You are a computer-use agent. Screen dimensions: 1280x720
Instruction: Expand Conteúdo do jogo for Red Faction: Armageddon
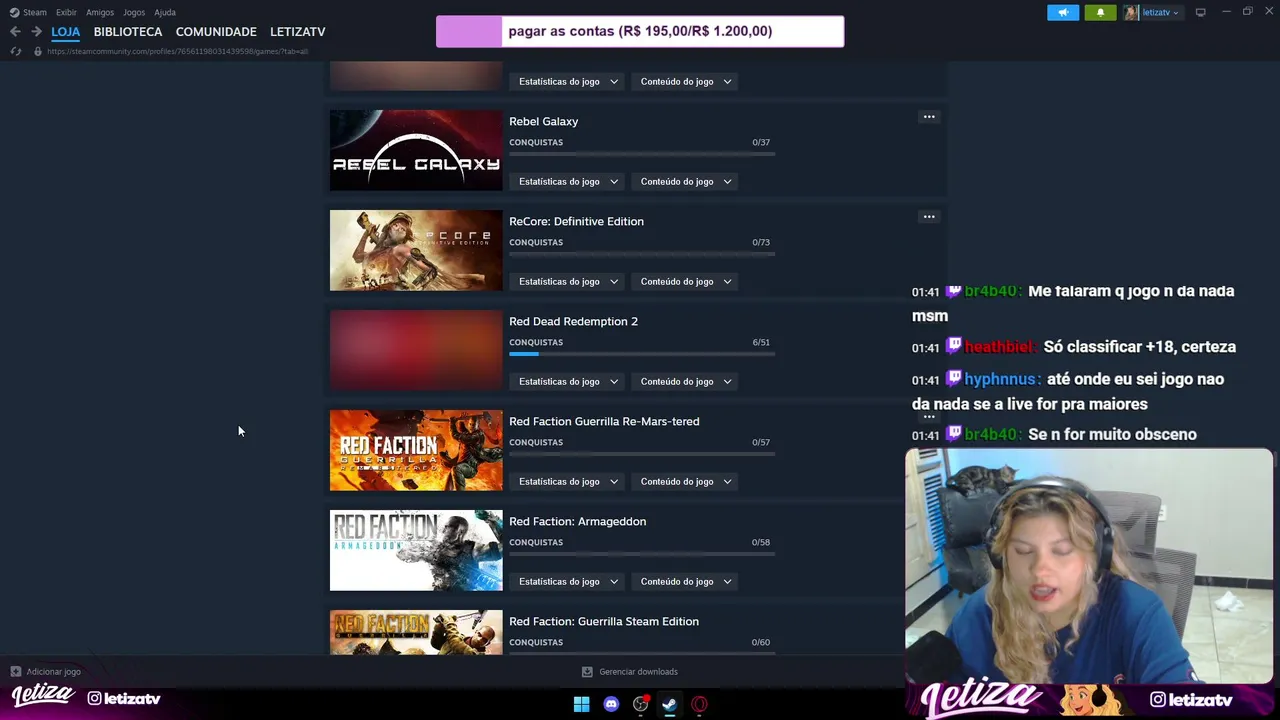(x=685, y=582)
